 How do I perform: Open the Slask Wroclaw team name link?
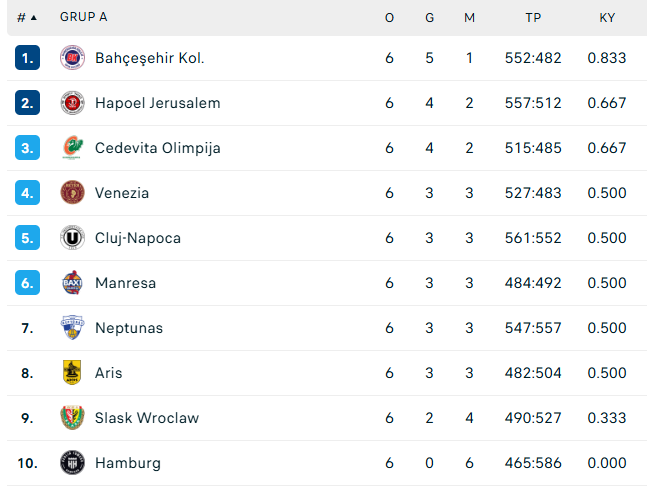[146, 418]
